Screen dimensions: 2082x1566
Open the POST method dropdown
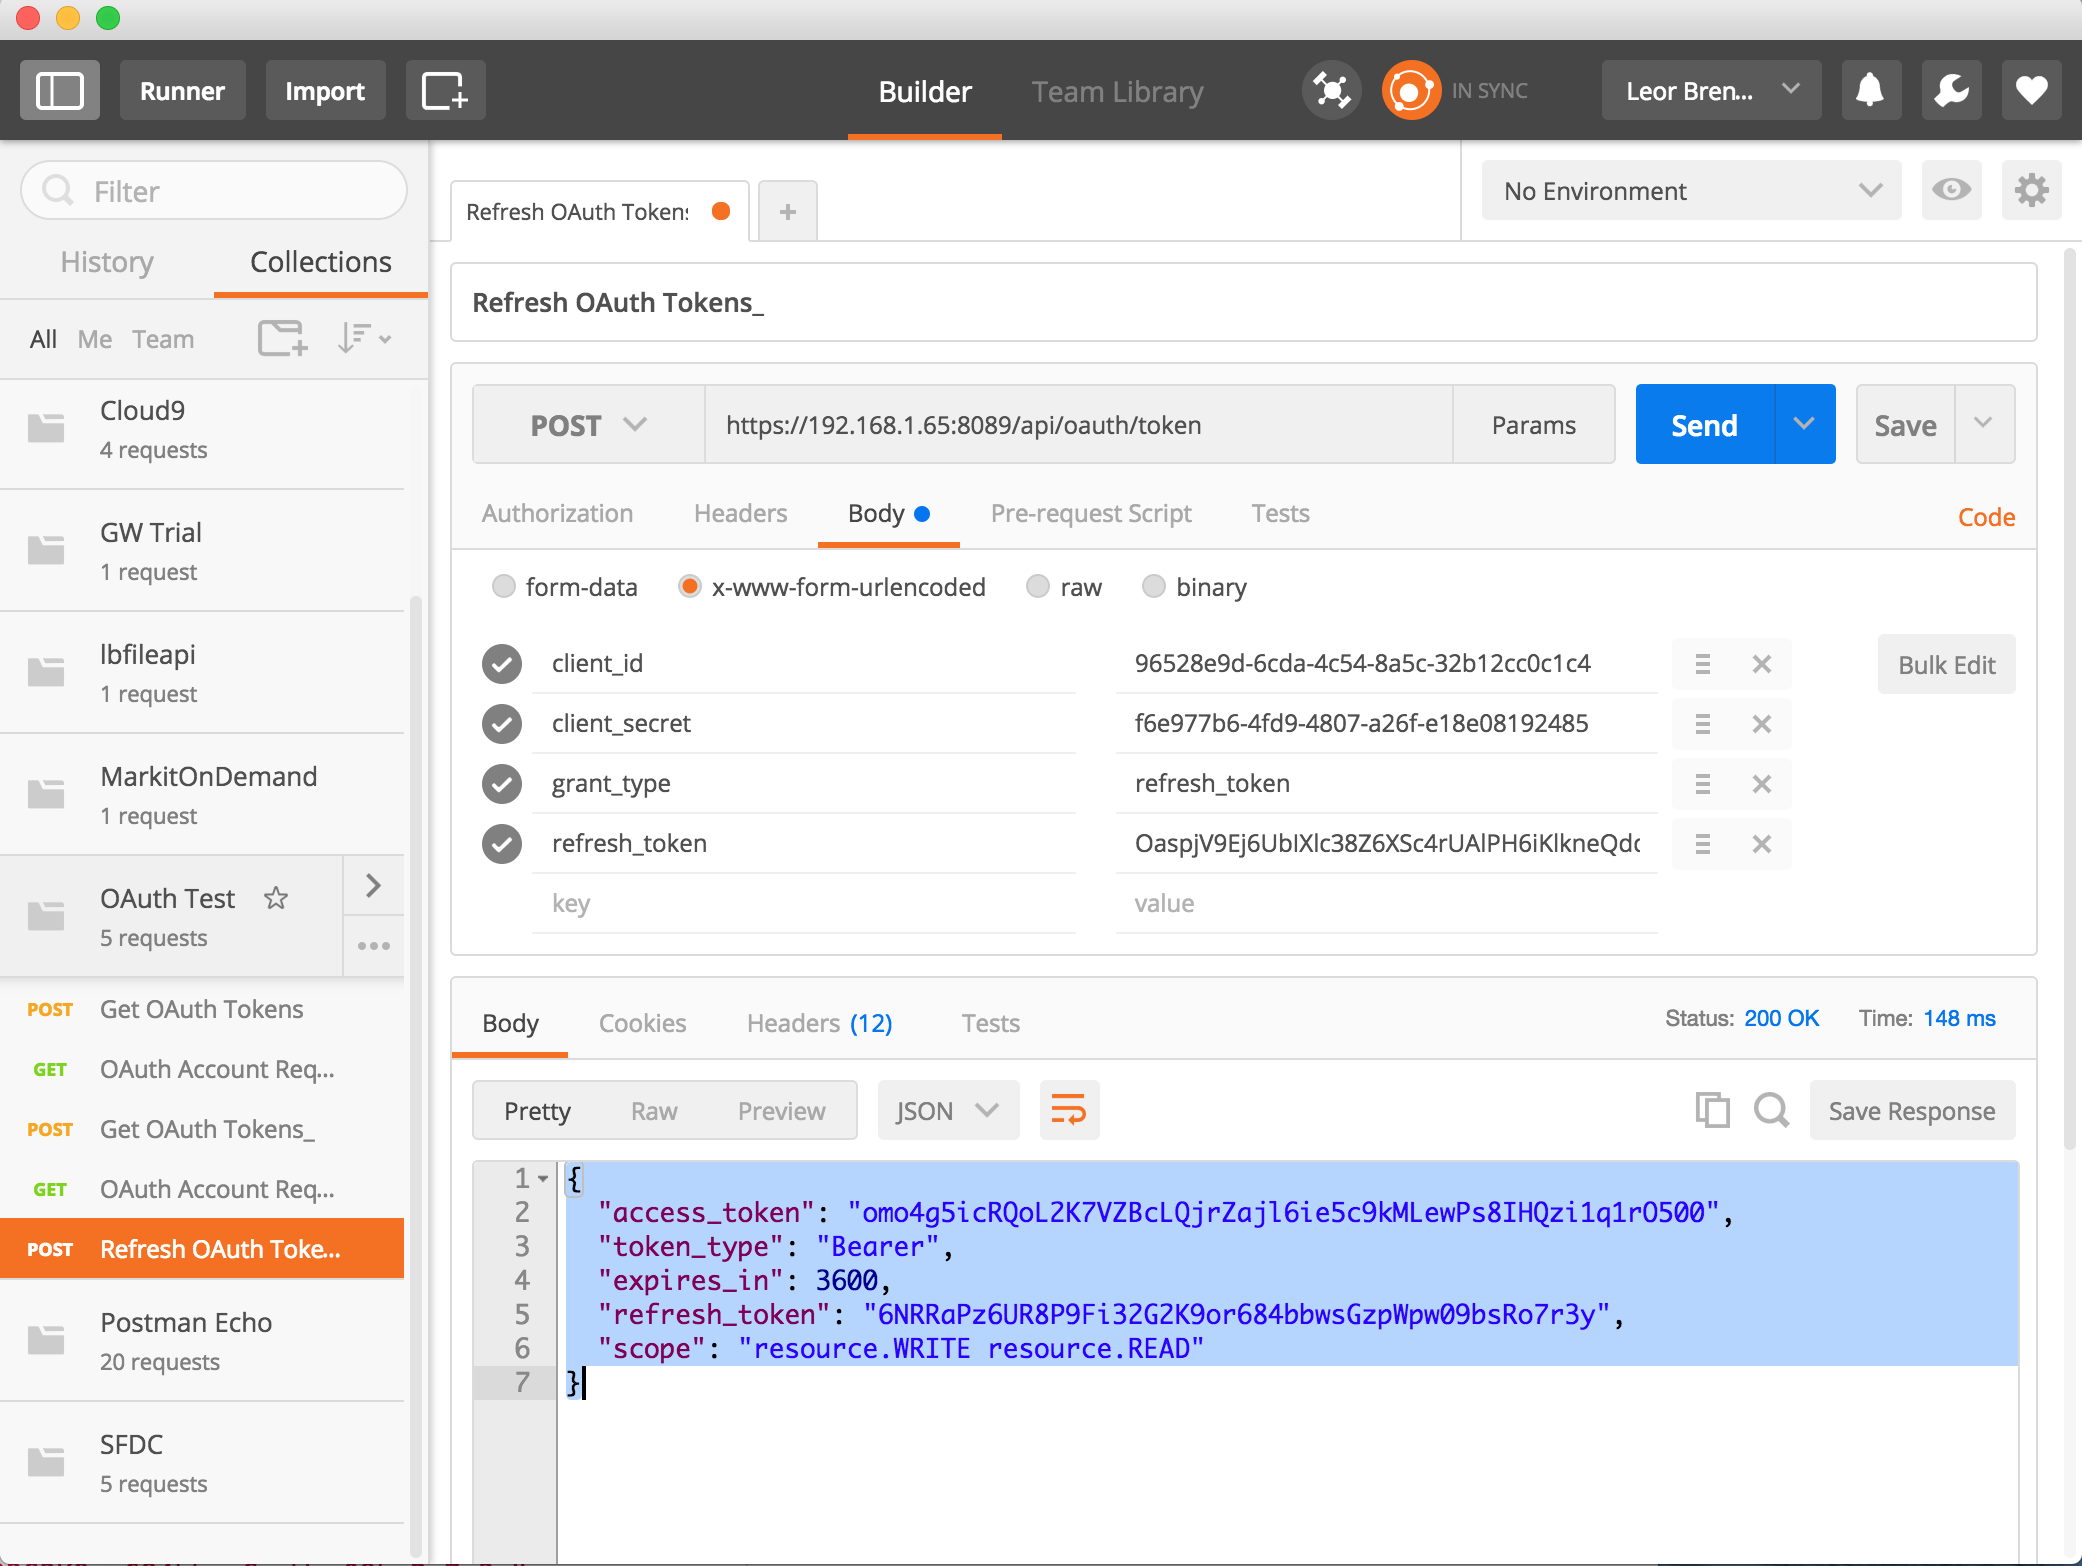[x=588, y=425]
